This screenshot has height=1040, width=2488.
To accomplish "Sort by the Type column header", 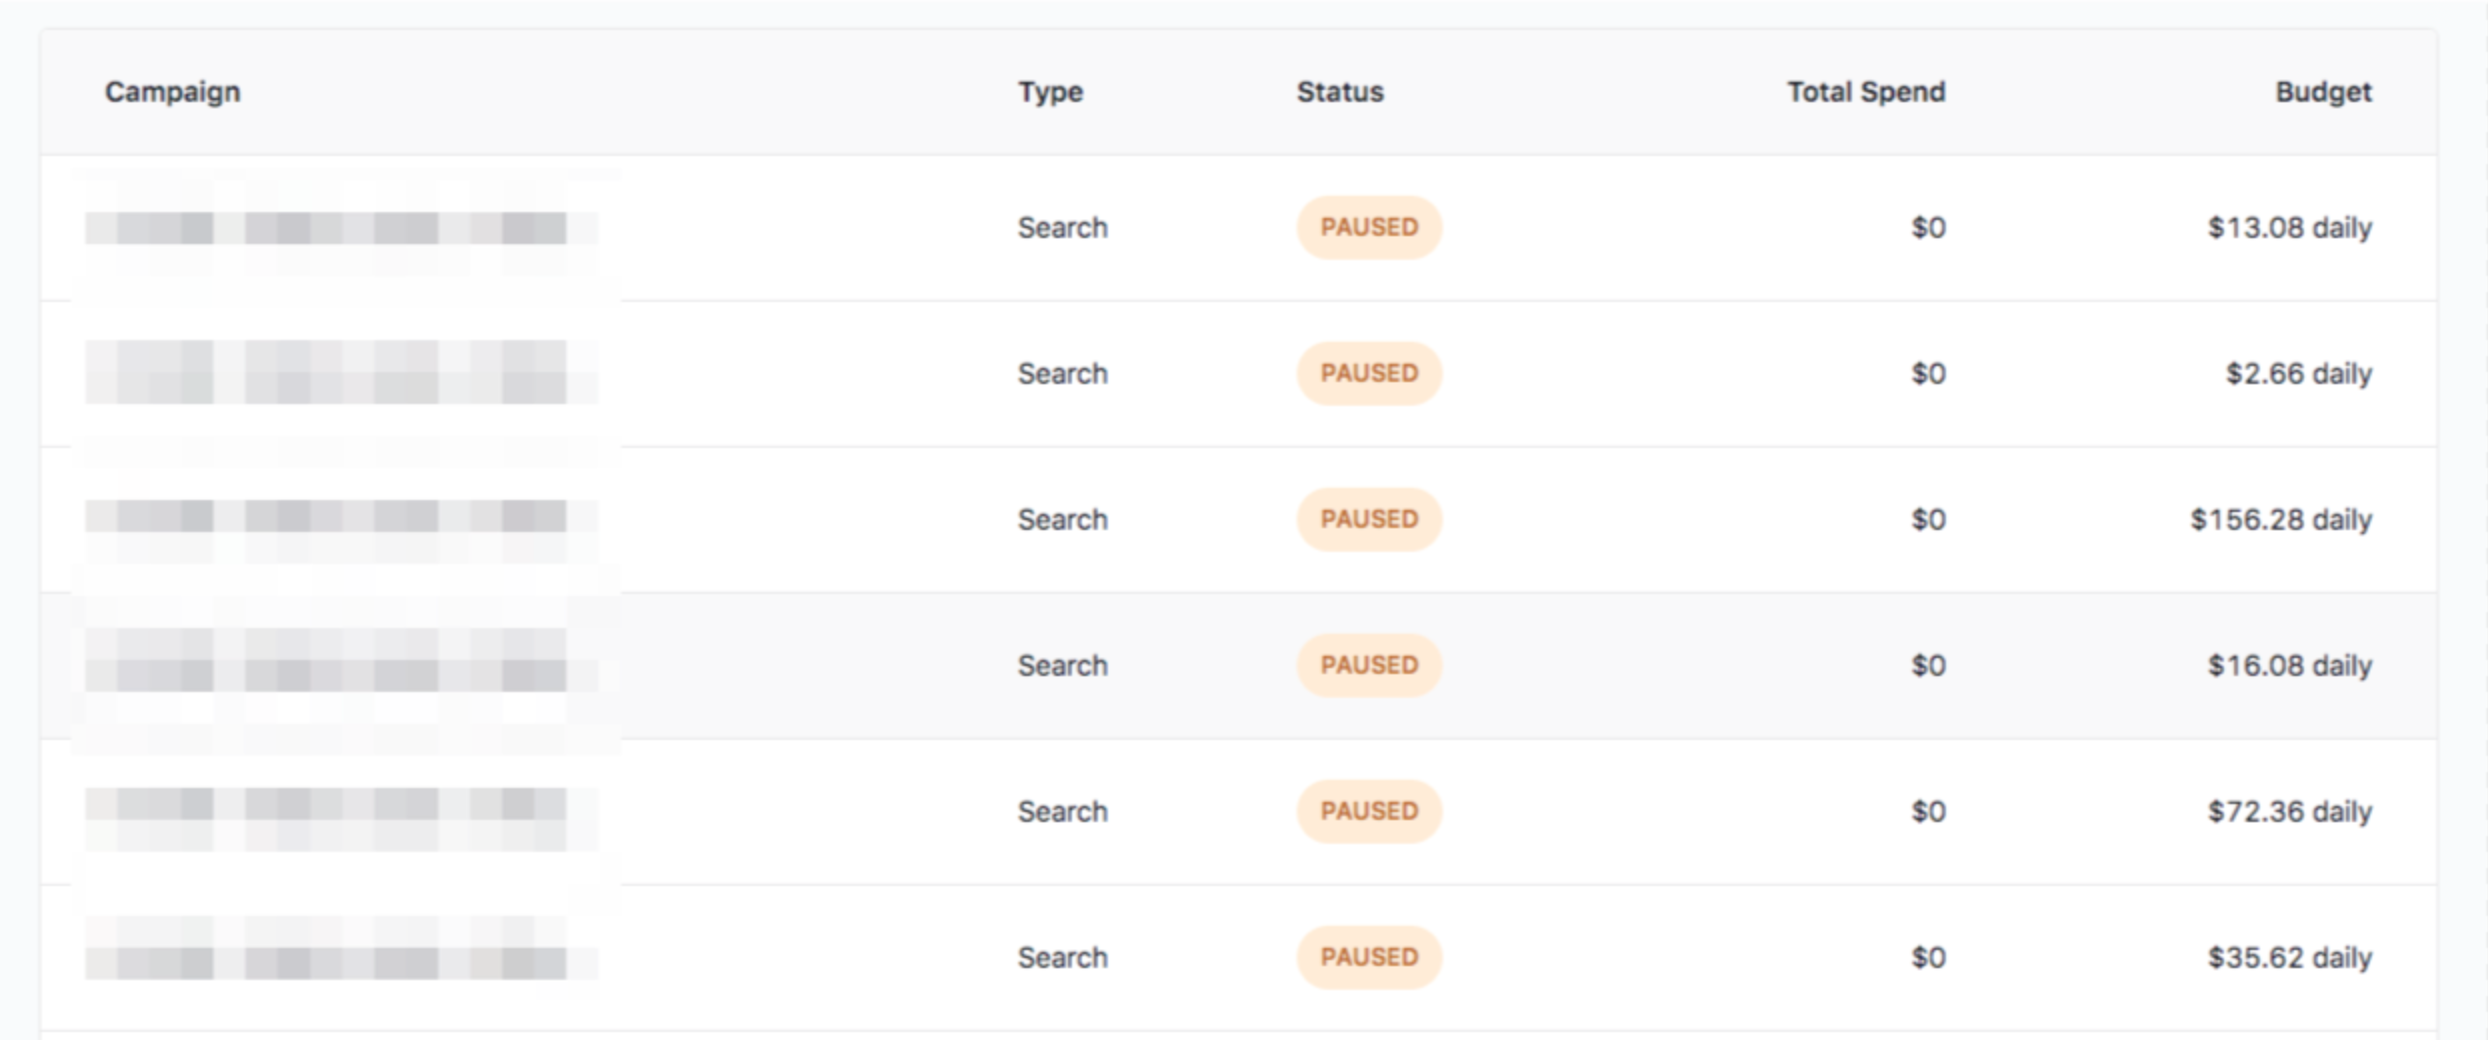I will (1050, 92).
